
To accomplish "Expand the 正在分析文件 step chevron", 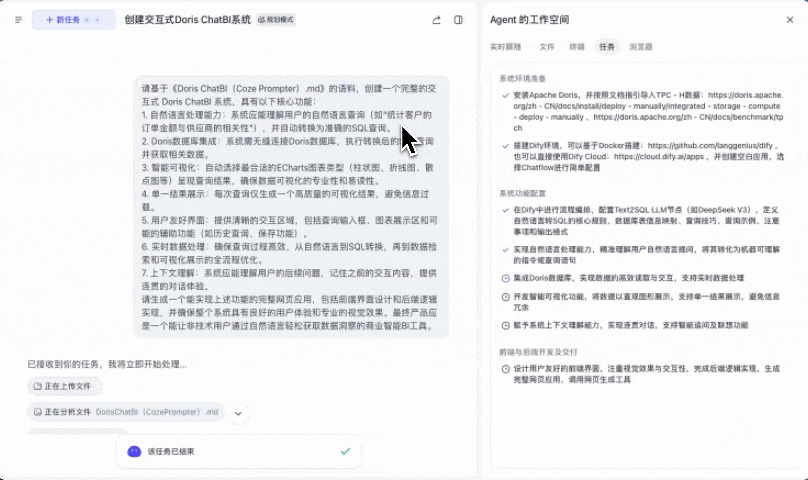I will point(238,413).
